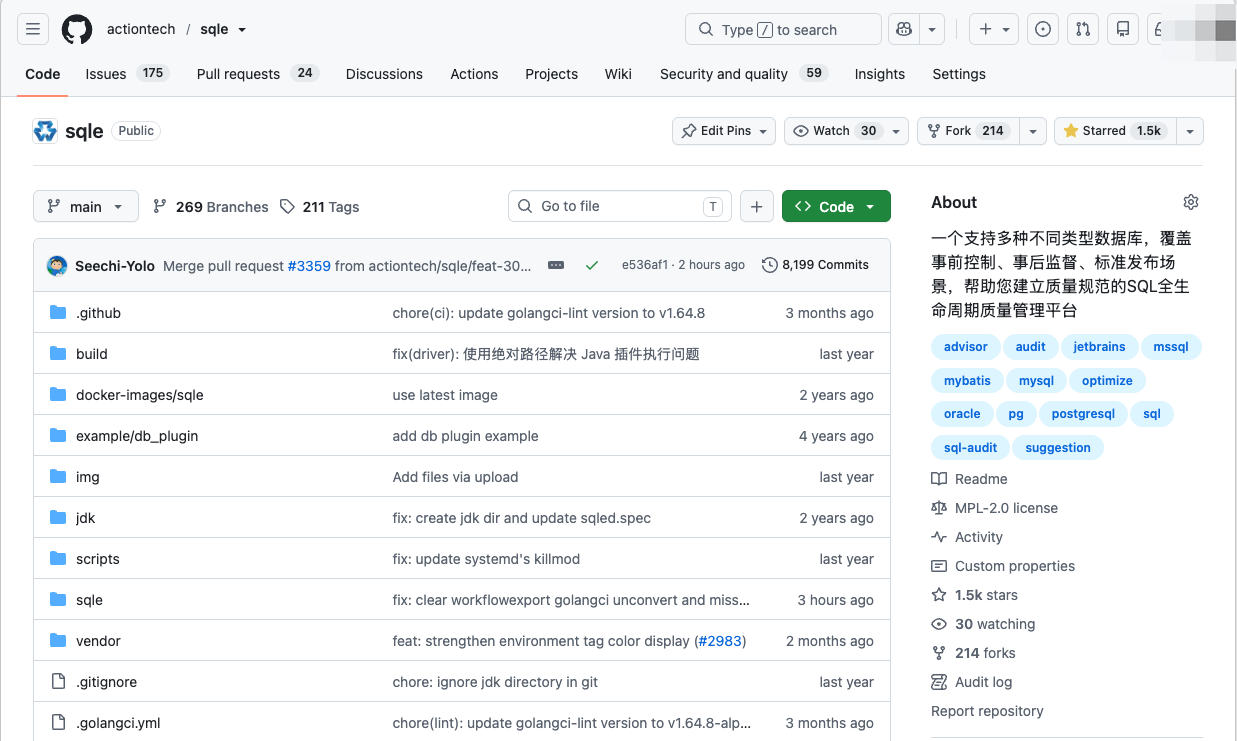Click the vendor folder icon

pos(58,641)
